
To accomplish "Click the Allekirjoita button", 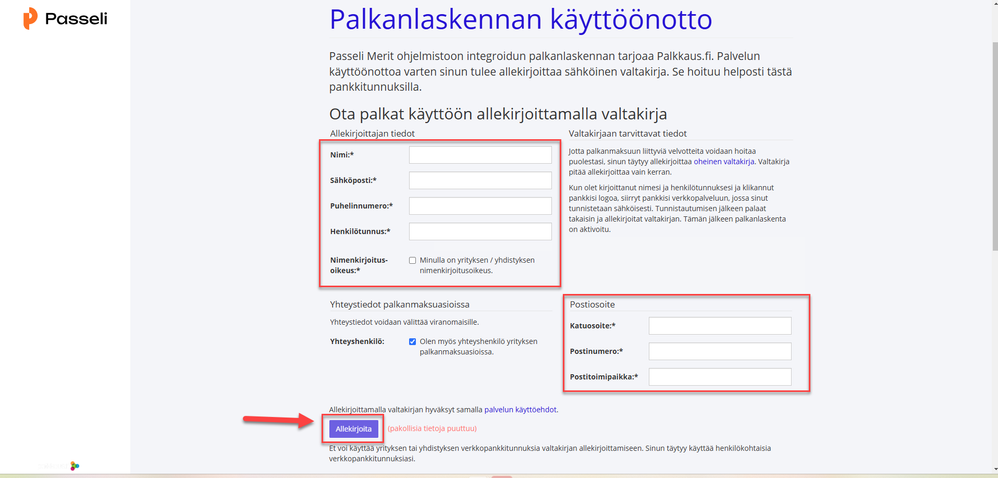I will [353, 429].
